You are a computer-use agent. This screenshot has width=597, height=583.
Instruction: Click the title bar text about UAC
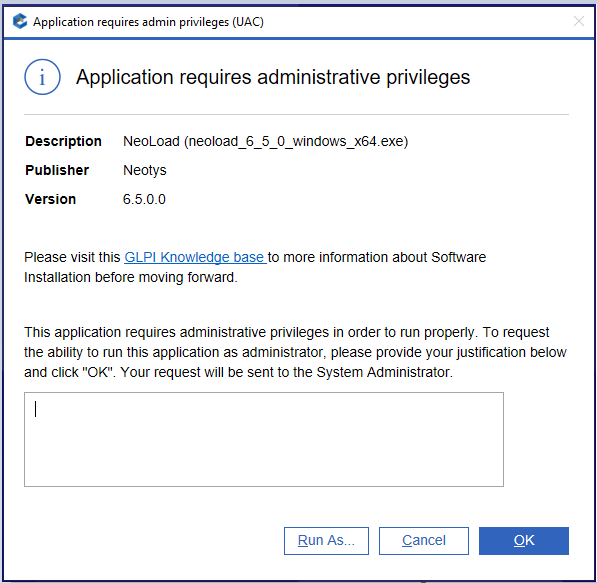(148, 22)
